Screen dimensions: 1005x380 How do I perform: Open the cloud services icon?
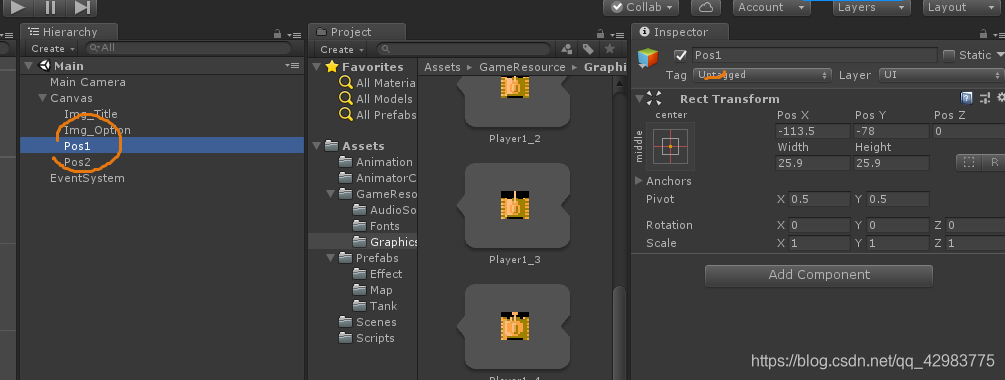click(706, 8)
